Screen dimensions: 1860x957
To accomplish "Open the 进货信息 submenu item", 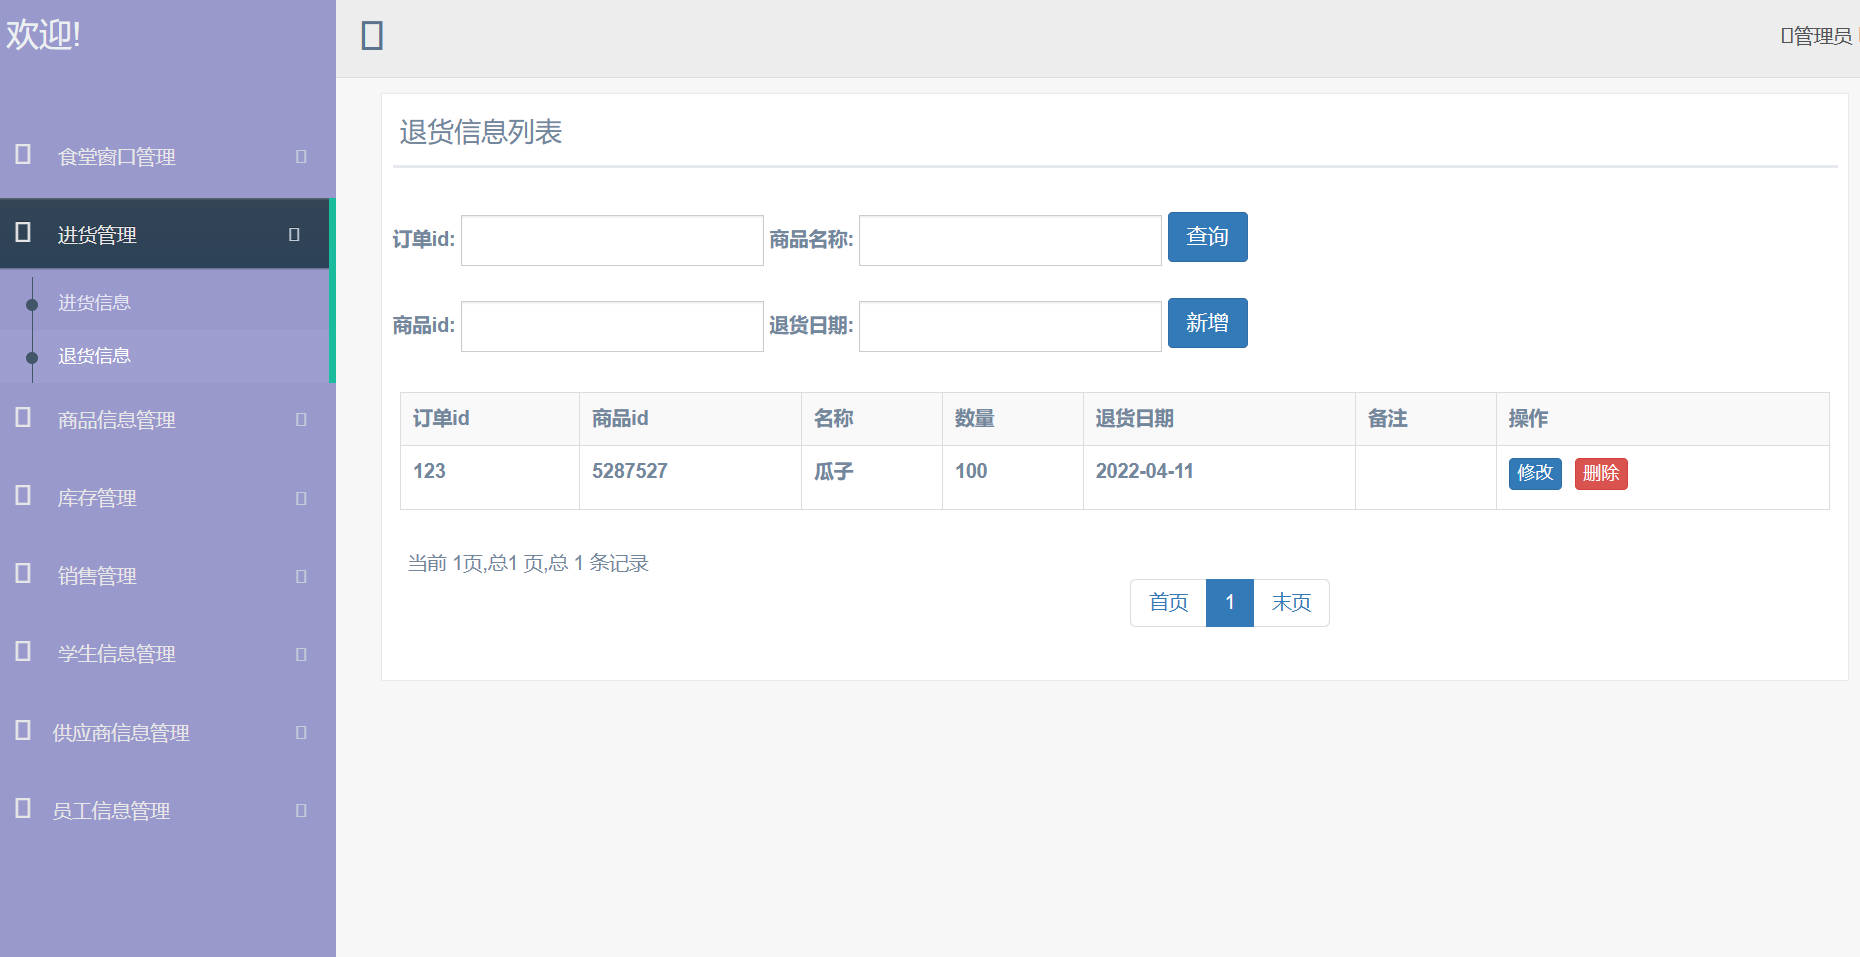I will click(x=93, y=301).
